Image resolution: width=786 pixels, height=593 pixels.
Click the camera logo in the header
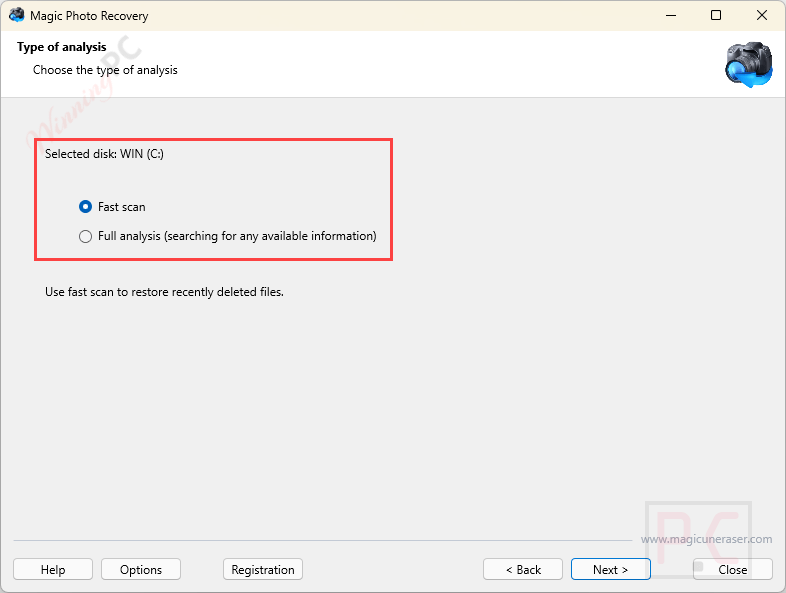coord(749,65)
